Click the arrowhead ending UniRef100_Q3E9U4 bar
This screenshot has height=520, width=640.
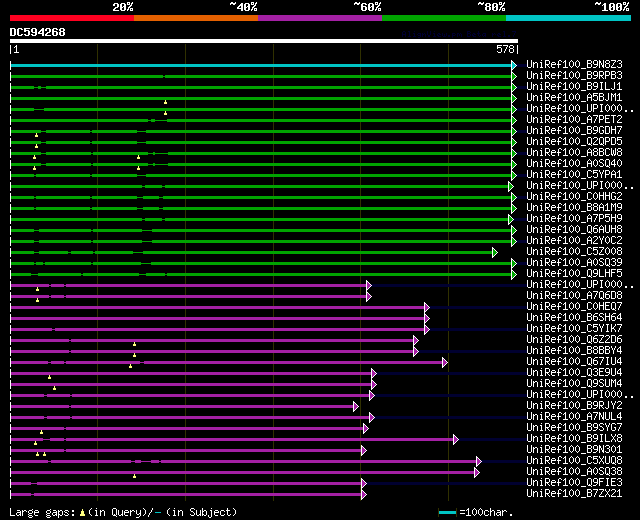pos(373,373)
